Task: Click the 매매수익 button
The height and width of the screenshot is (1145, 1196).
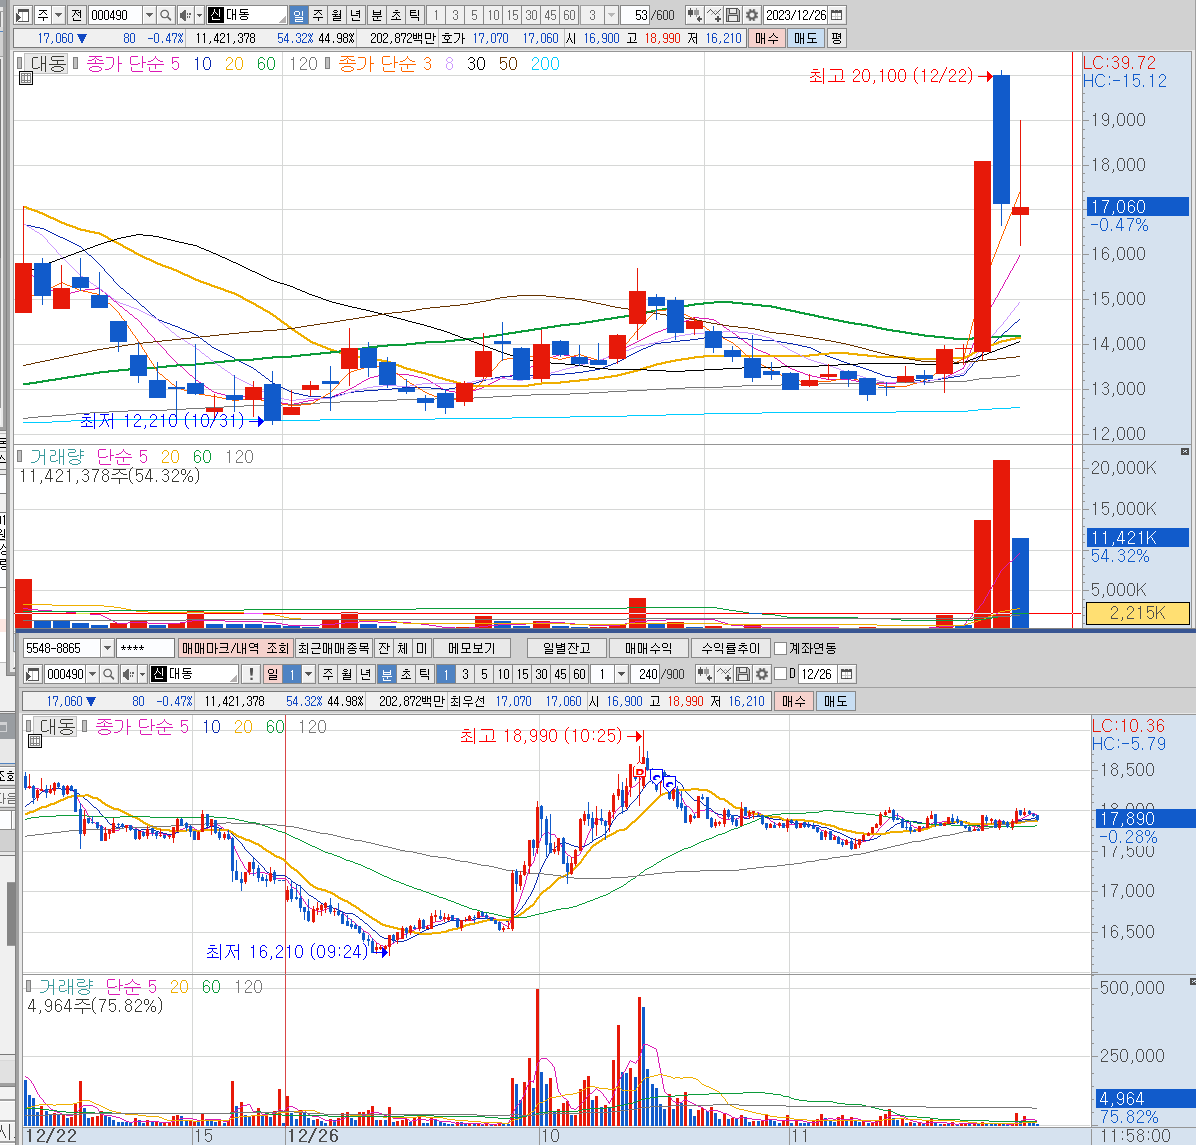Action: [649, 648]
